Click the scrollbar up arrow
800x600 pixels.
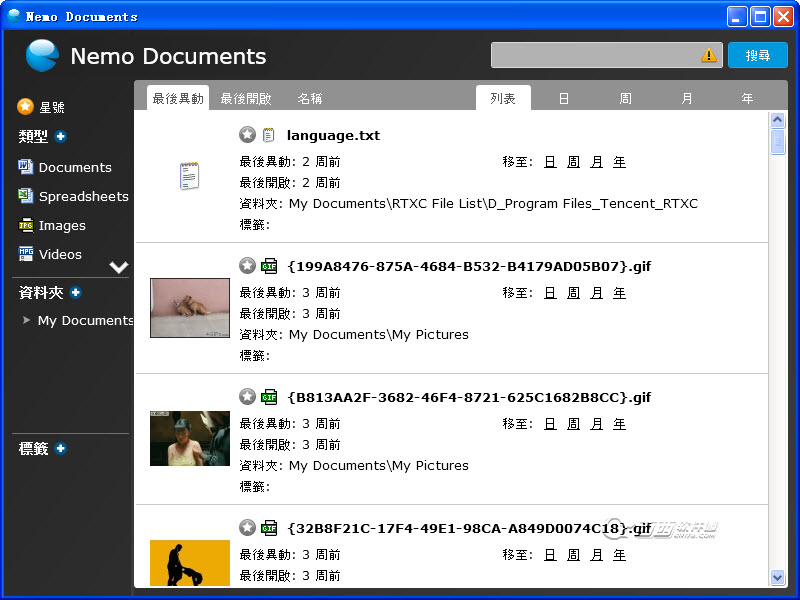[778, 120]
